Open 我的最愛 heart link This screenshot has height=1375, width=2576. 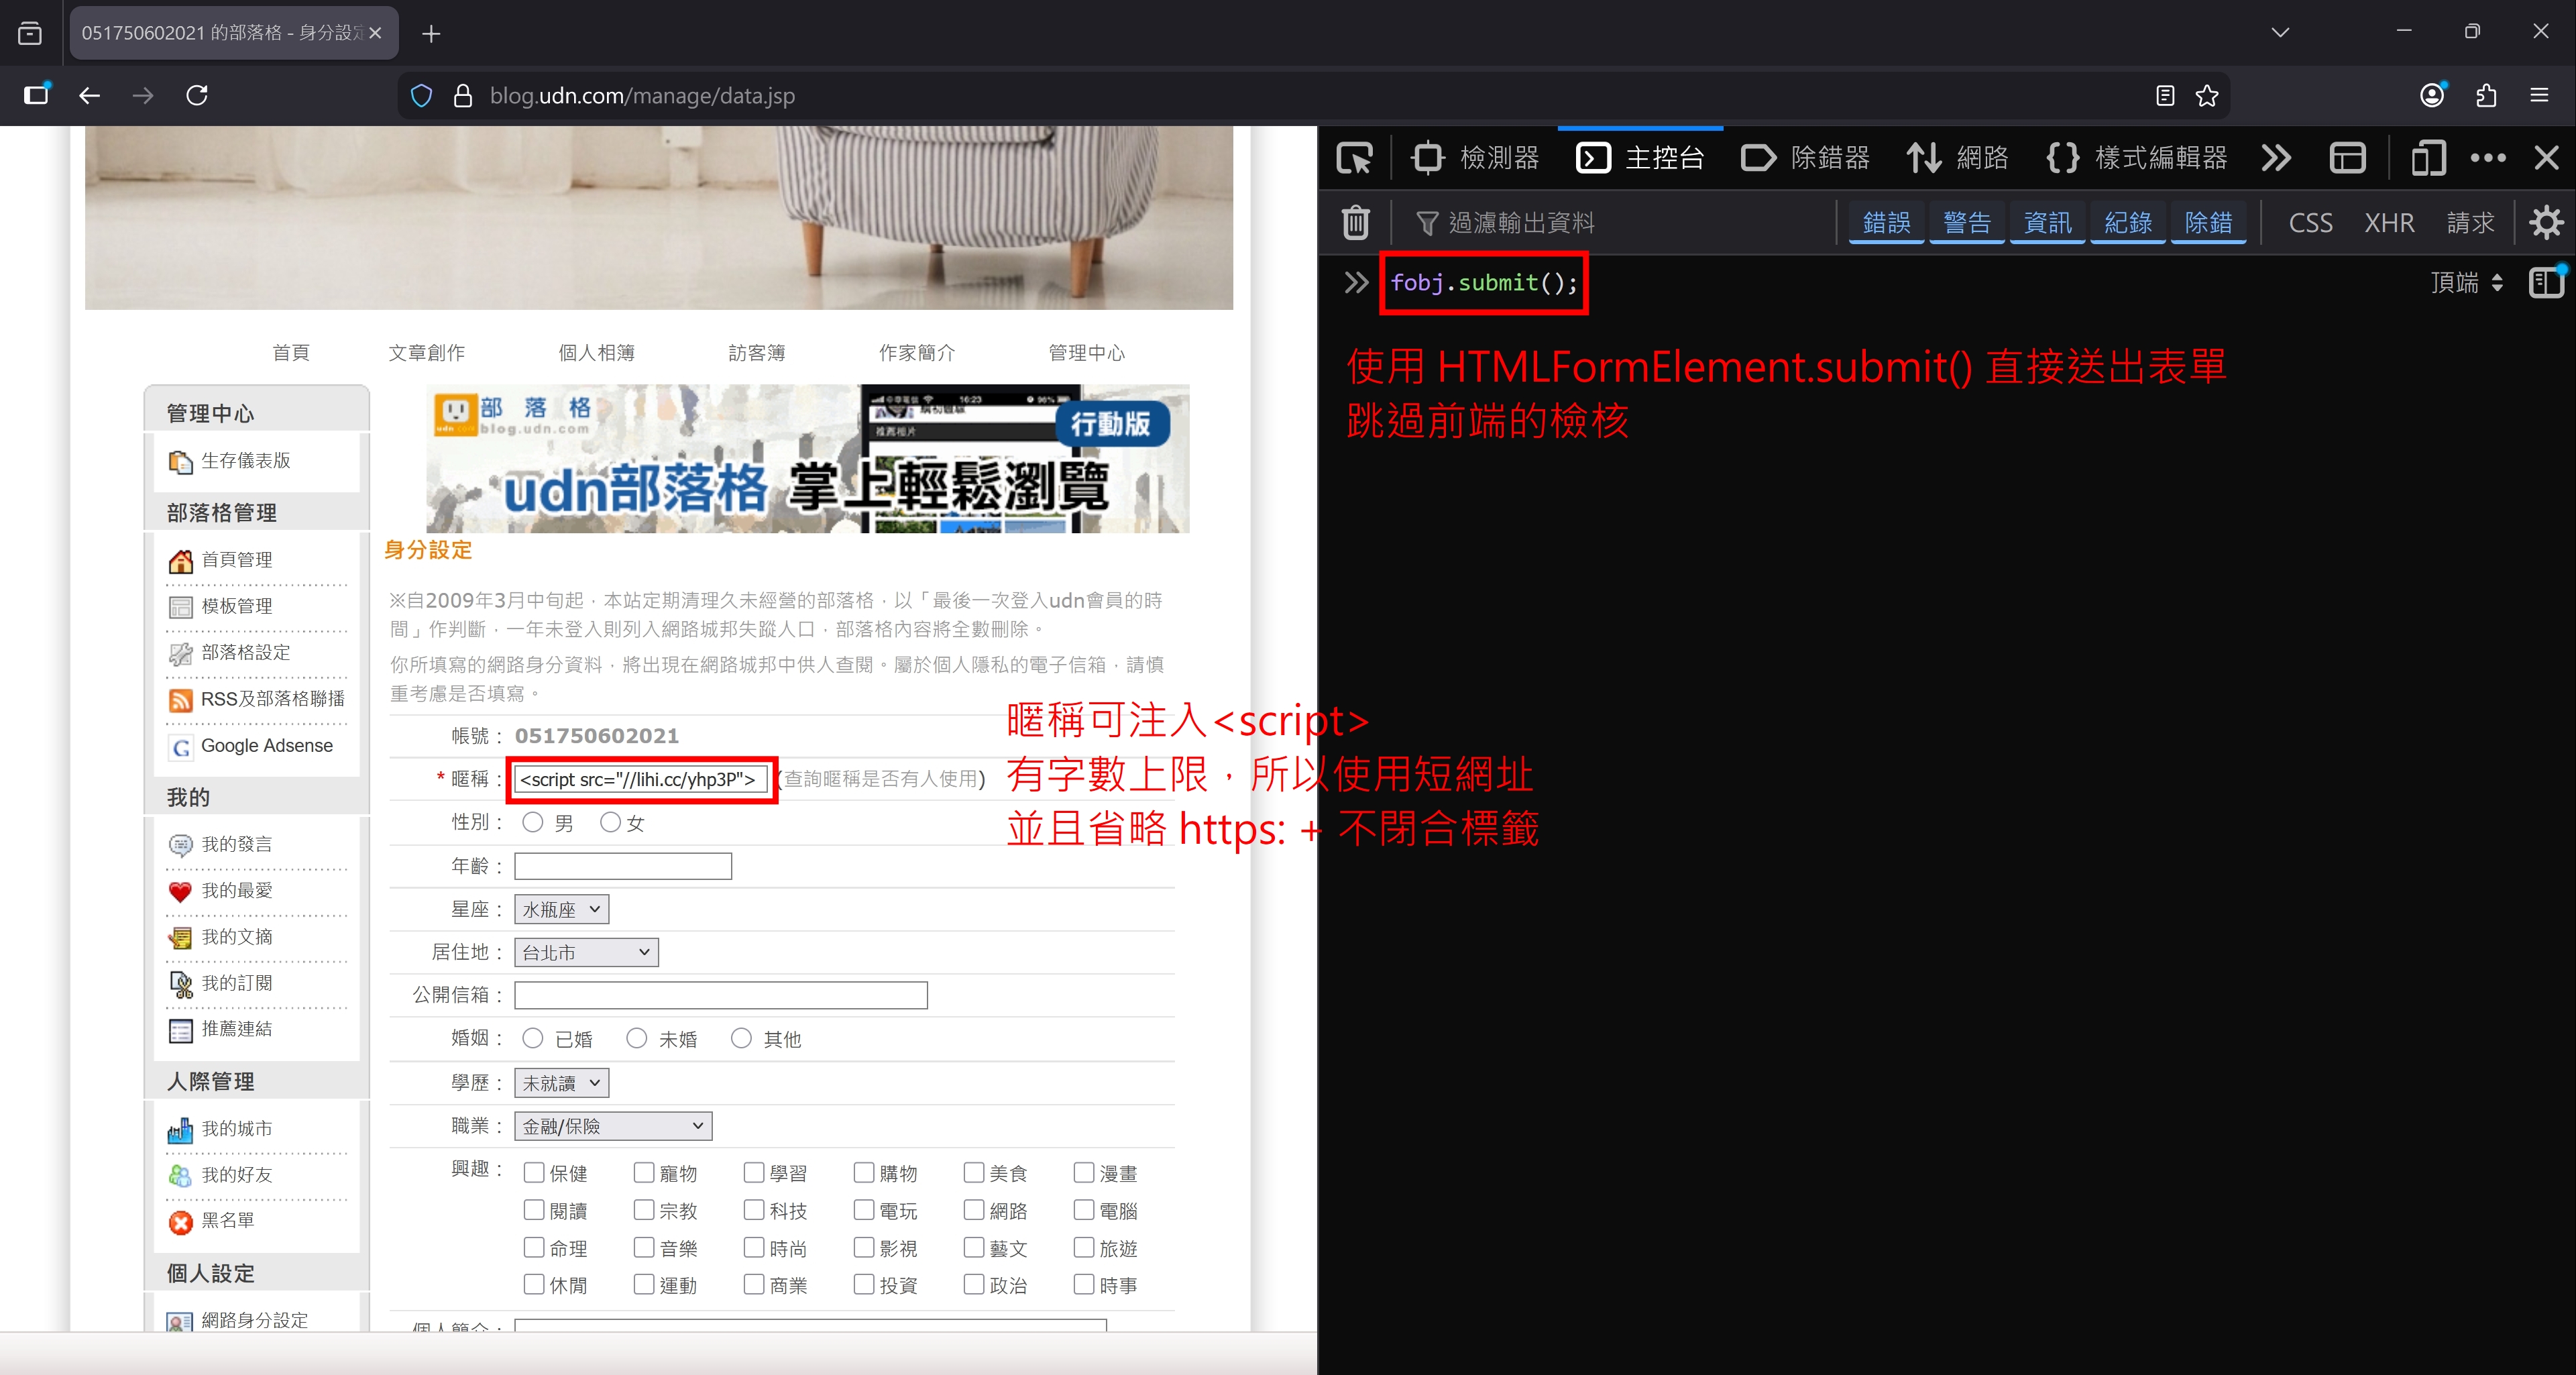pyautogui.click(x=237, y=890)
